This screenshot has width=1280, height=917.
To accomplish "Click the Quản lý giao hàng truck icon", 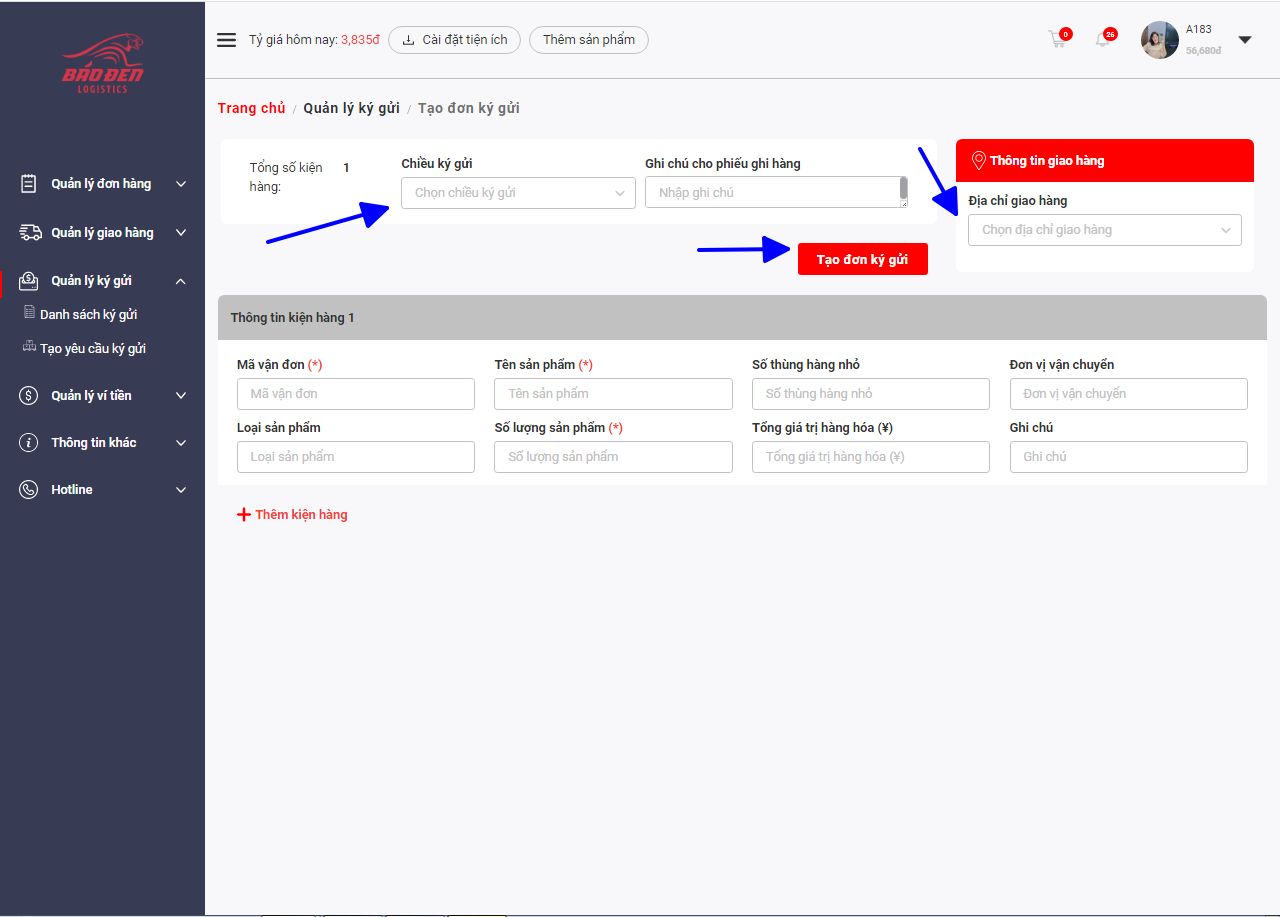I will pyautogui.click(x=29, y=233).
